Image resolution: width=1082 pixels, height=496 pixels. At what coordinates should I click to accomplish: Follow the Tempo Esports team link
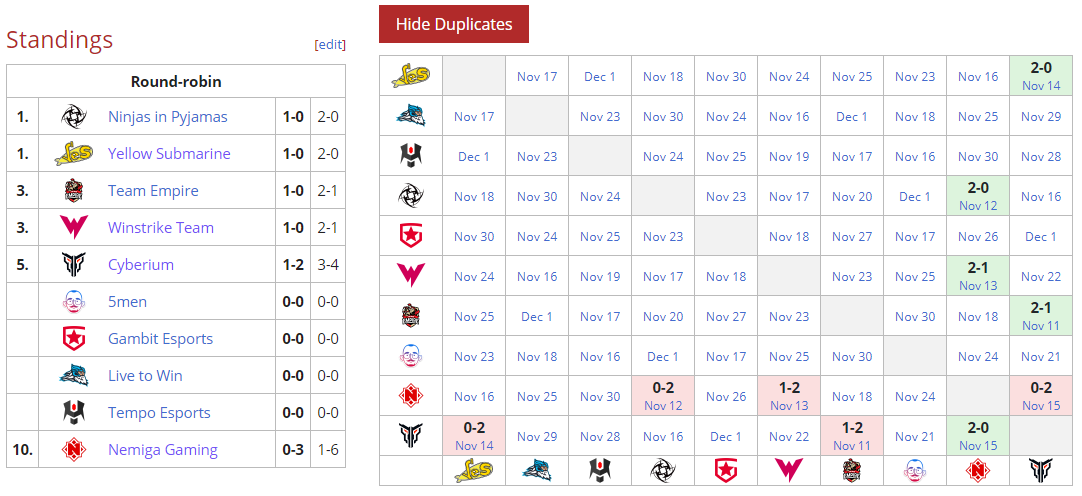pyautogui.click(x=159, y=413)
